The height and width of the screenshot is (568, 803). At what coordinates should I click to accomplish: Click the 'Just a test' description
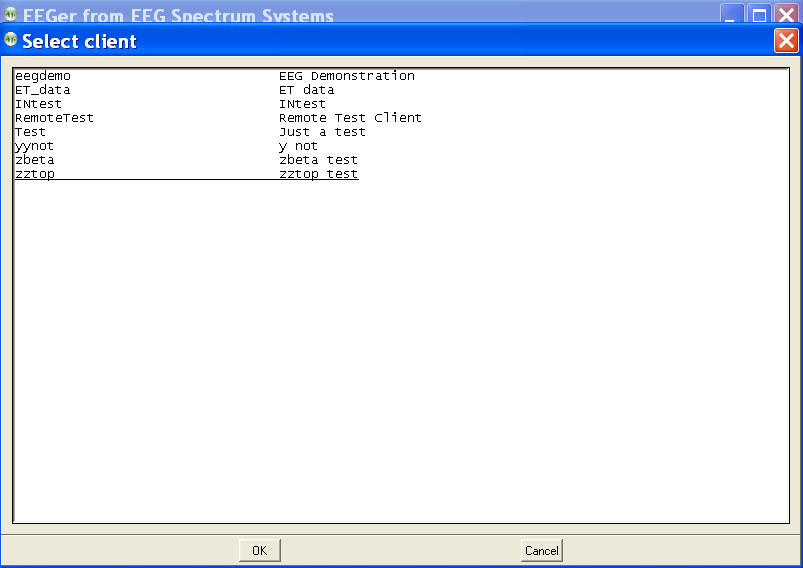click(322, 132)
